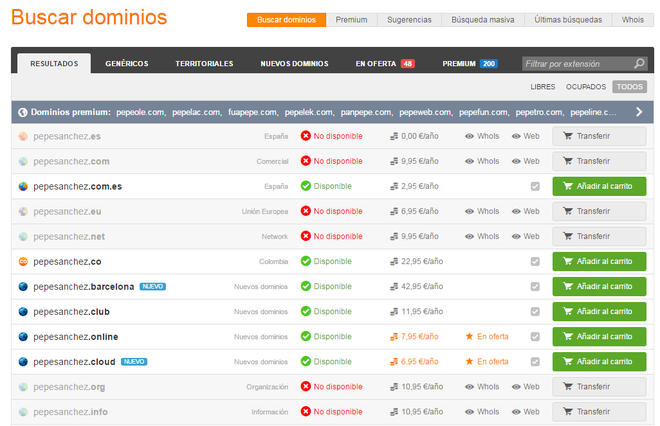Click the globe icon beside pepesanchez.barcelona

pyautogui.click(x=23, y=287)
